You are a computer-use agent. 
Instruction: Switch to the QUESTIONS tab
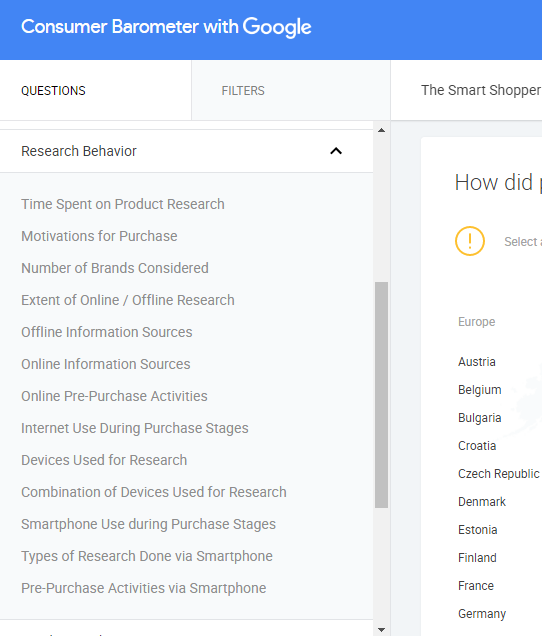coord(53,90)
